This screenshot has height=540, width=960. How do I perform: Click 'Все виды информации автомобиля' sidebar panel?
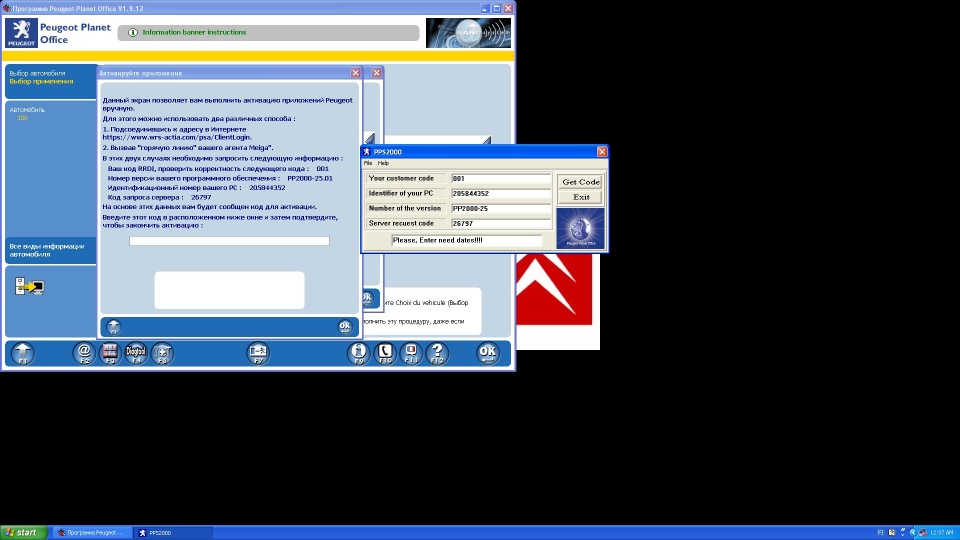[50, 250]
